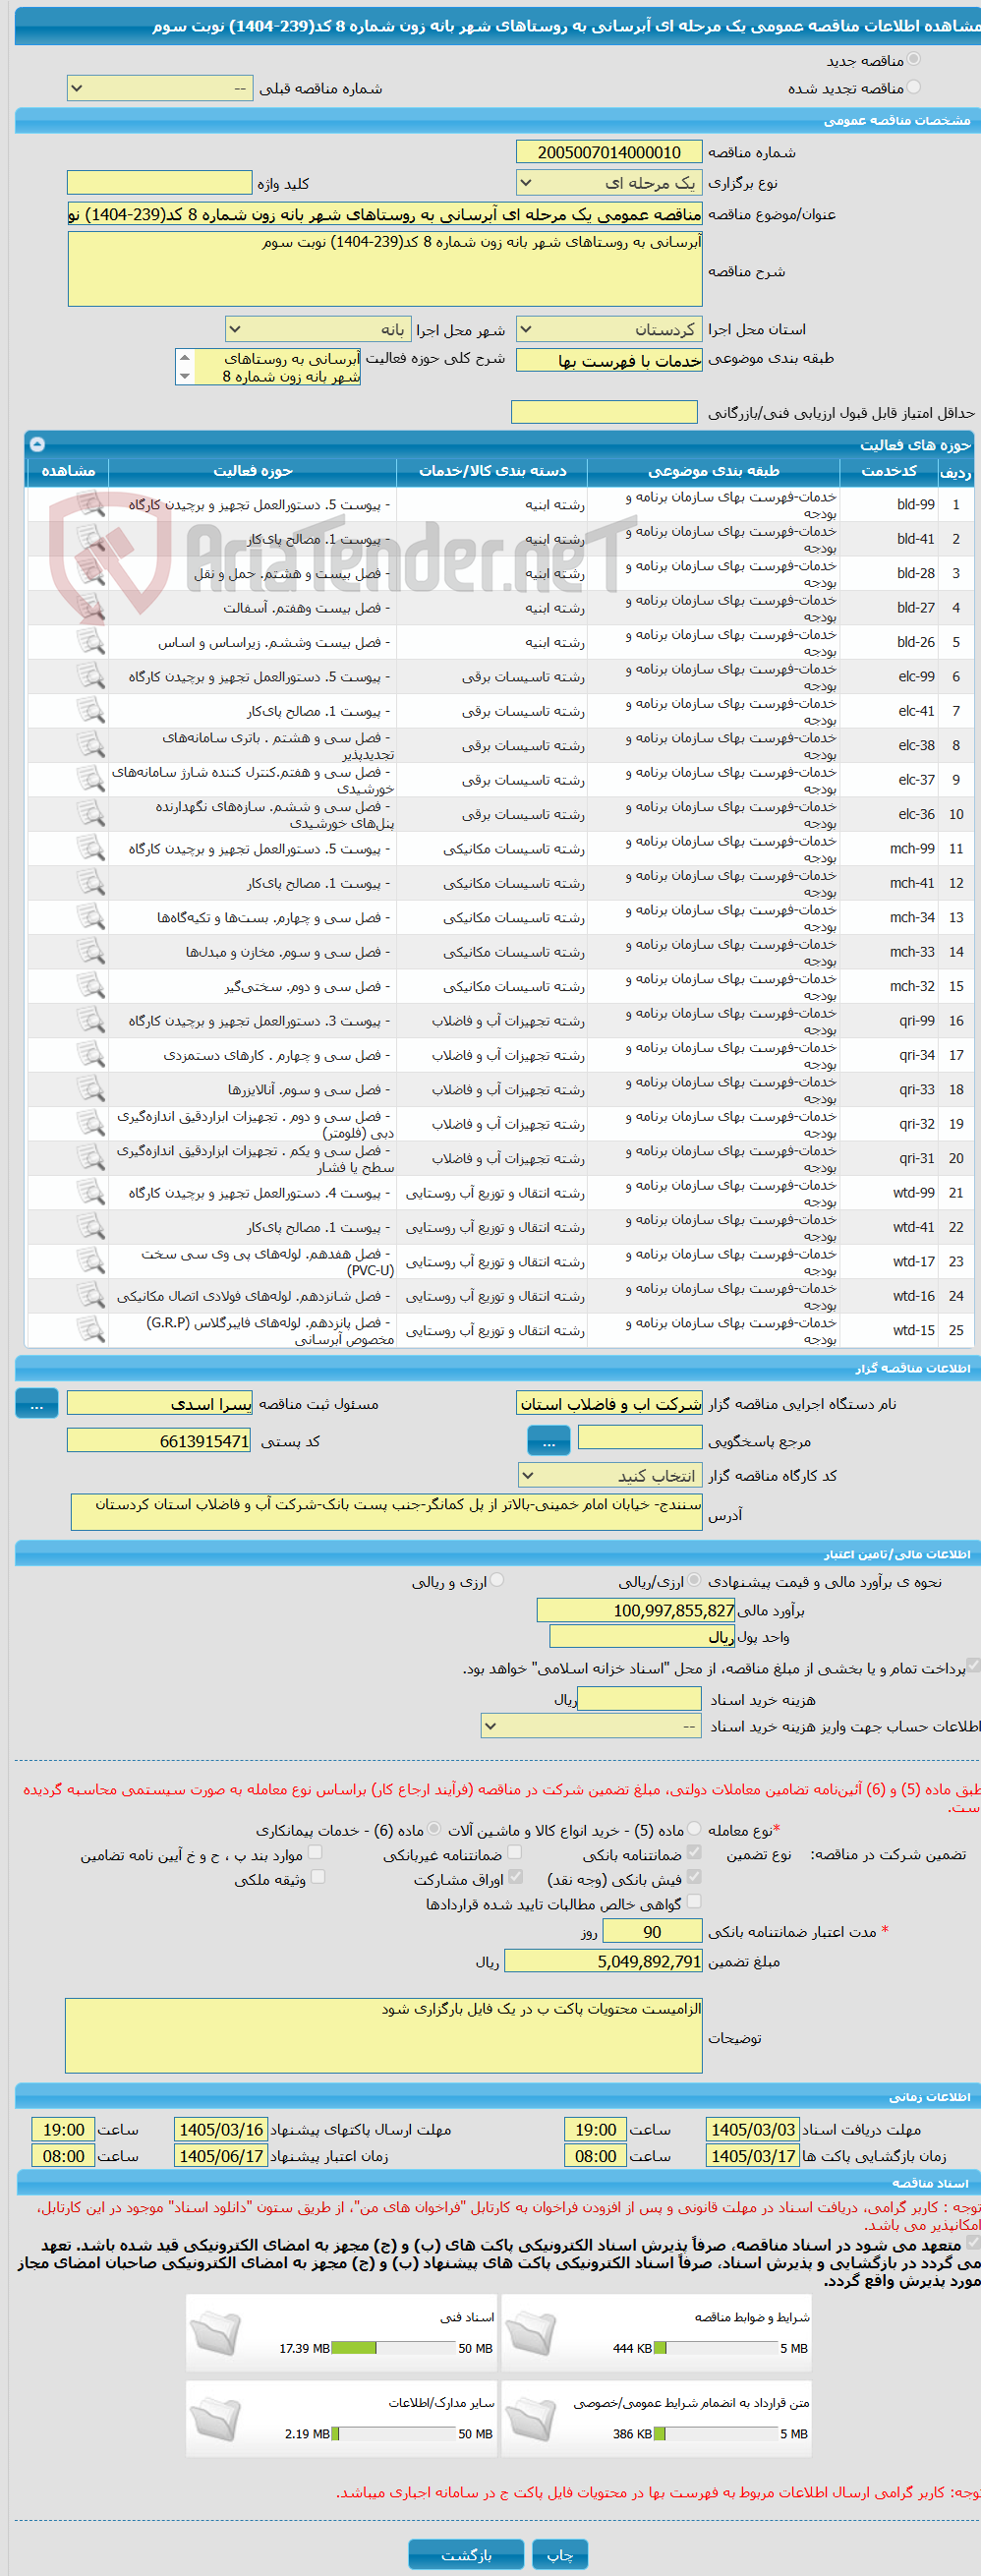Screen dimensions: 981x2576
Task: Open view icon for row wtd-99
Action: point(91,1194)
